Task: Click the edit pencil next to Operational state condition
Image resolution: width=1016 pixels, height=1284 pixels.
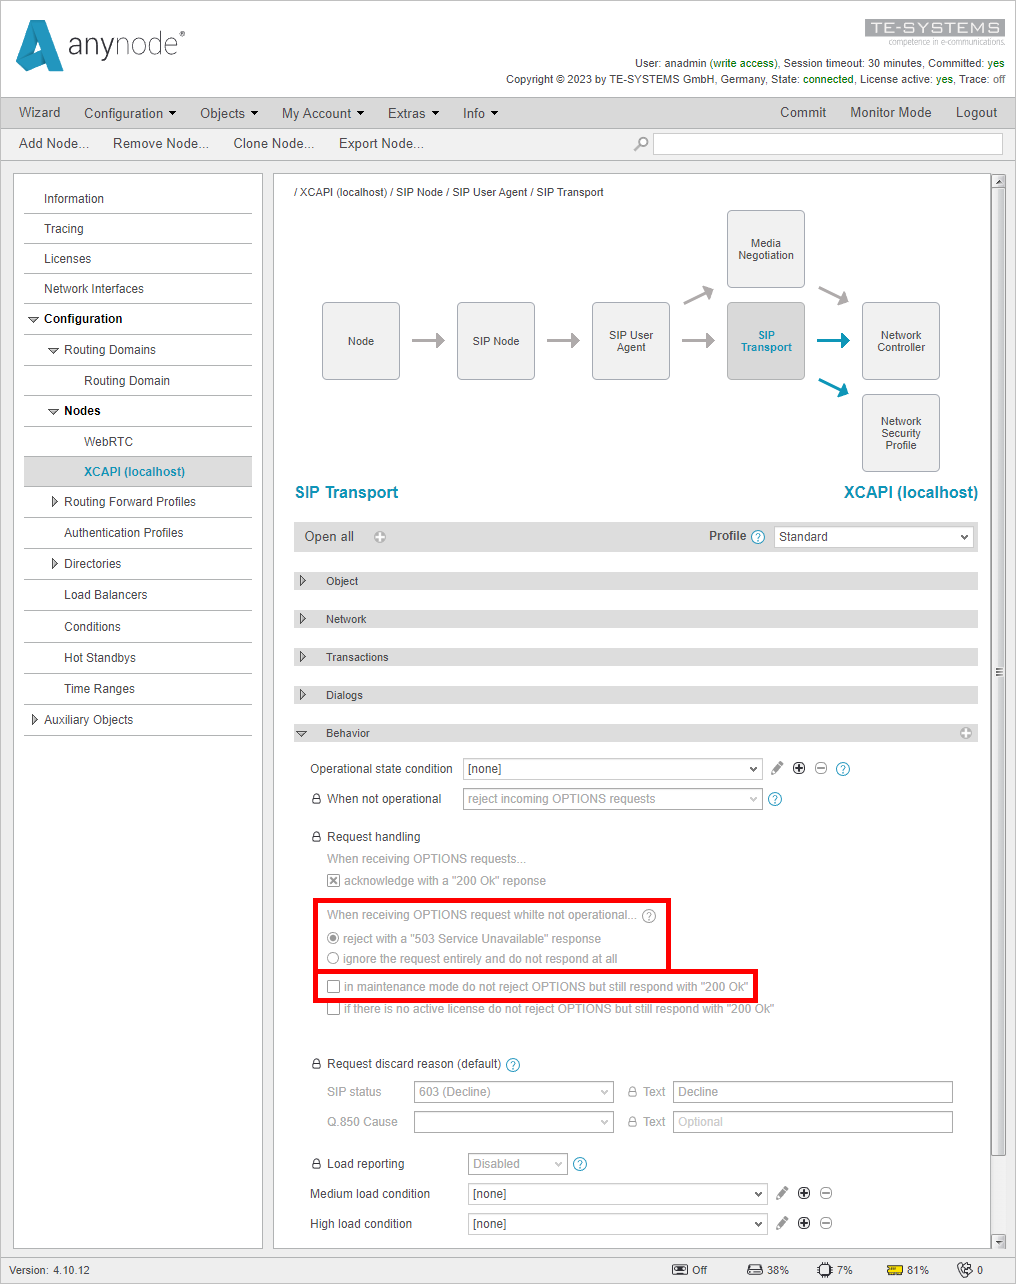Action: 777,768
